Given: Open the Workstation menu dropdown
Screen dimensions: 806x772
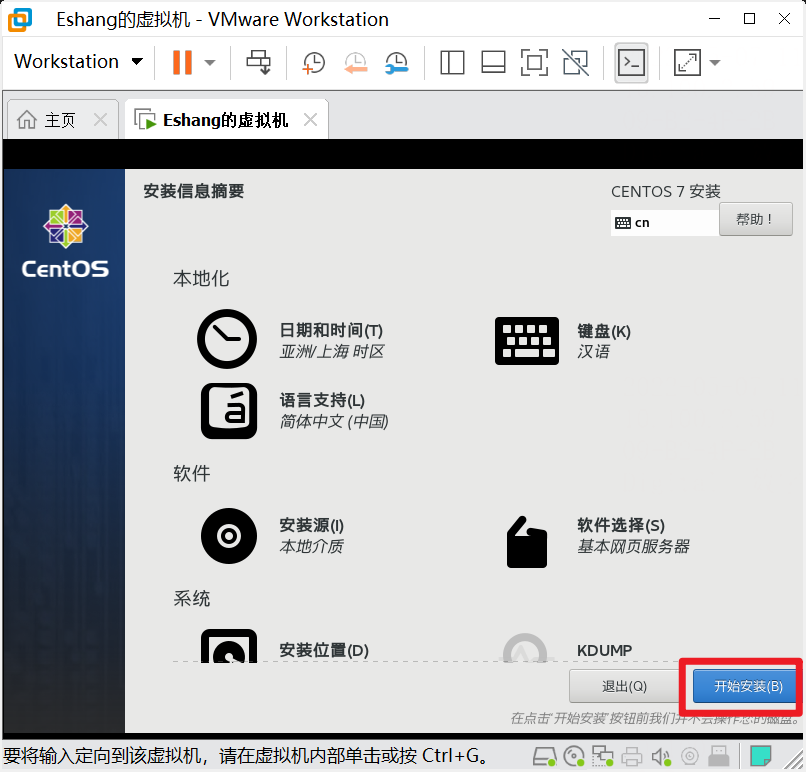Looking at the screenshot, I should (x=78, y=62).
